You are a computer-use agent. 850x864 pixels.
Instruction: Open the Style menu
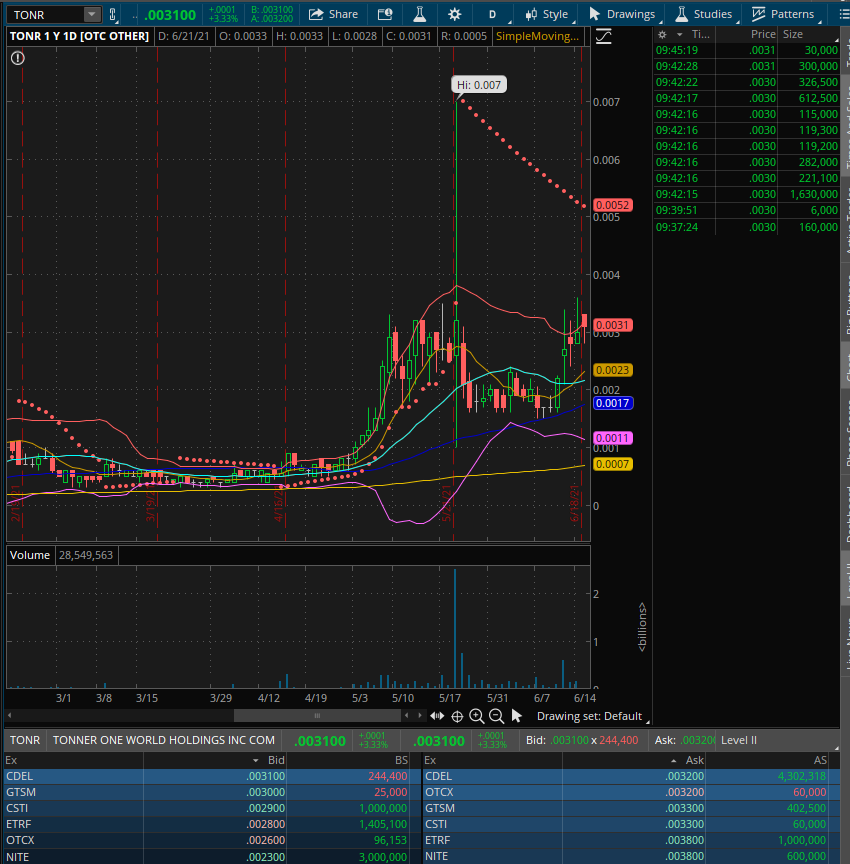point(546,14)
